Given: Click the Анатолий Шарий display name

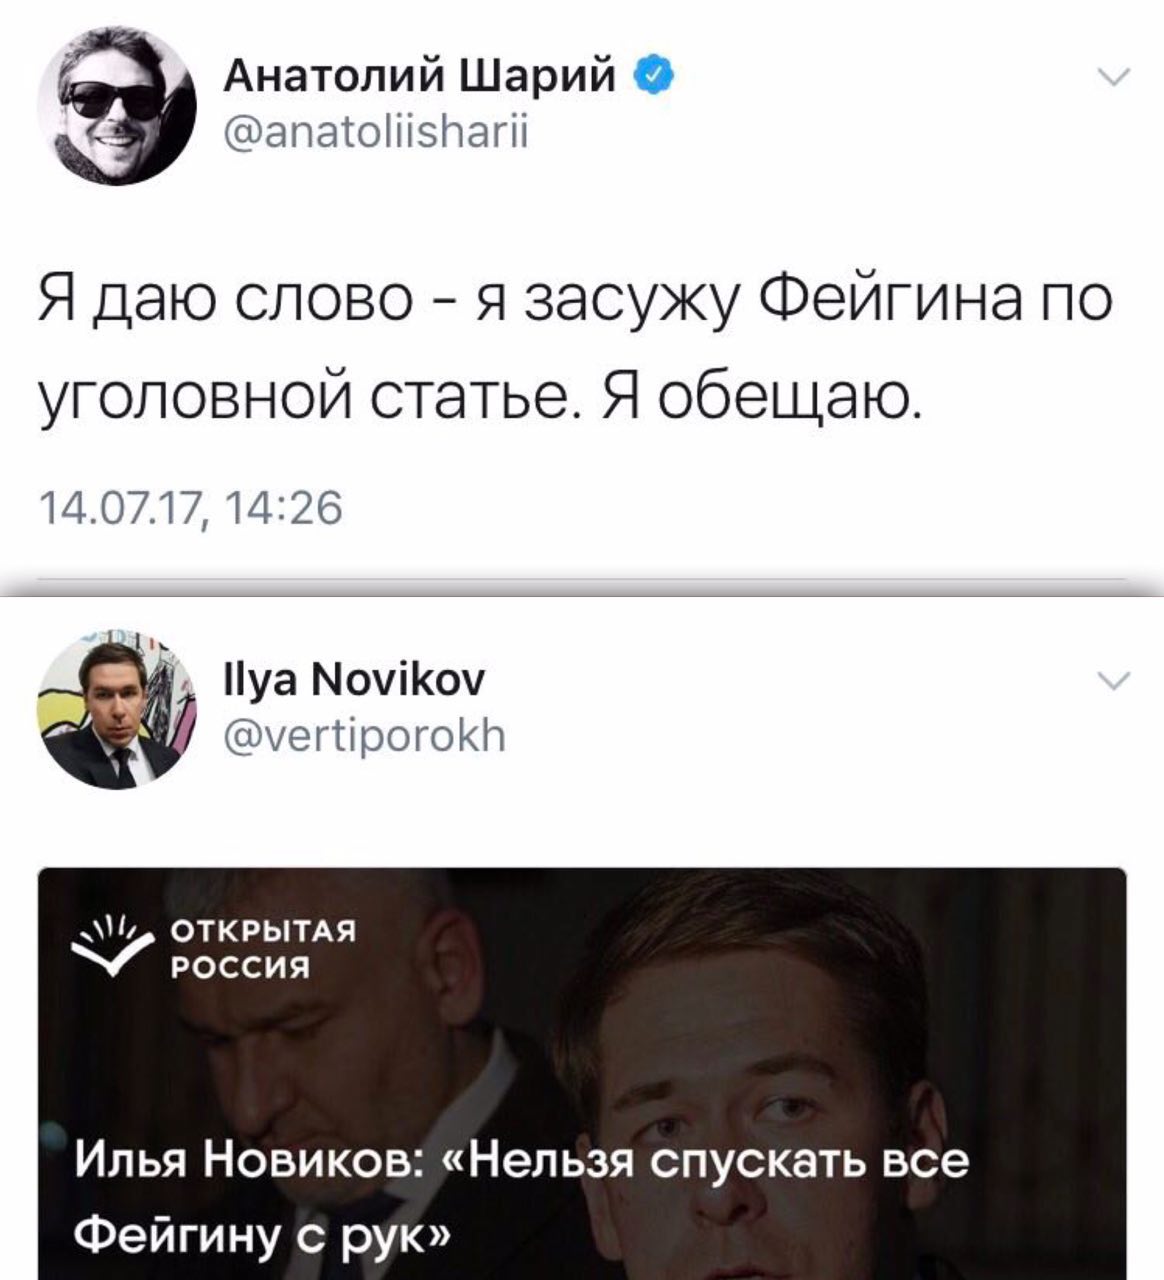Looking at the screenshot, I should (x=420, y=74).
